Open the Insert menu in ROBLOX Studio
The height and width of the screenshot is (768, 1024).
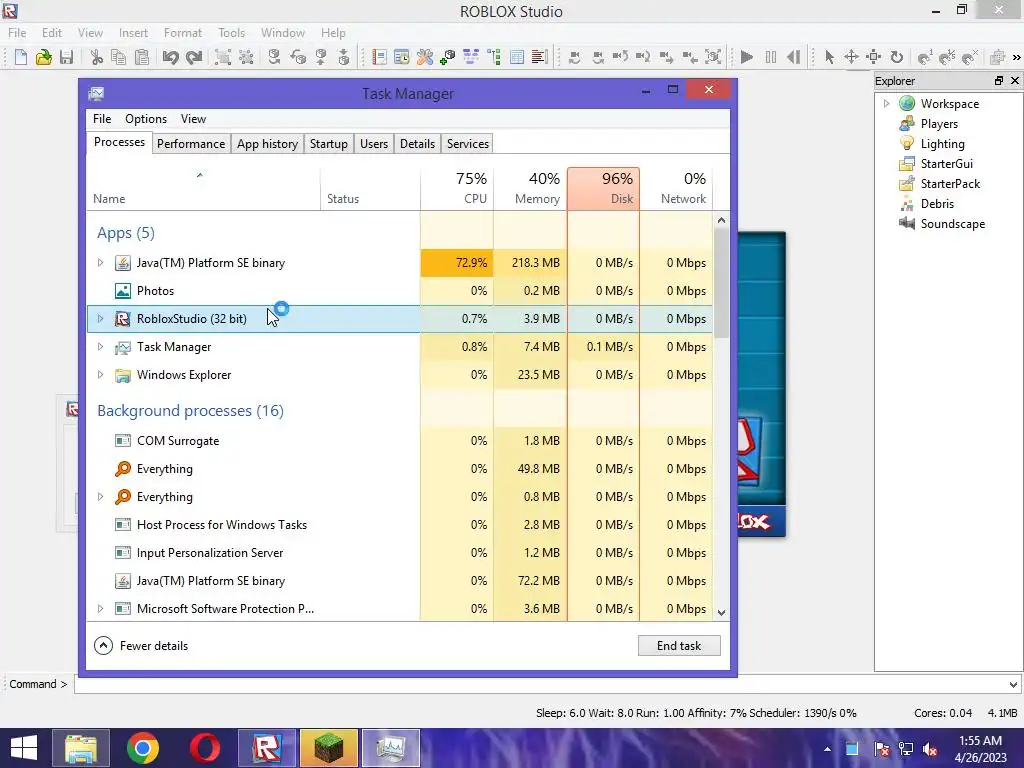(x=133, y=33)
